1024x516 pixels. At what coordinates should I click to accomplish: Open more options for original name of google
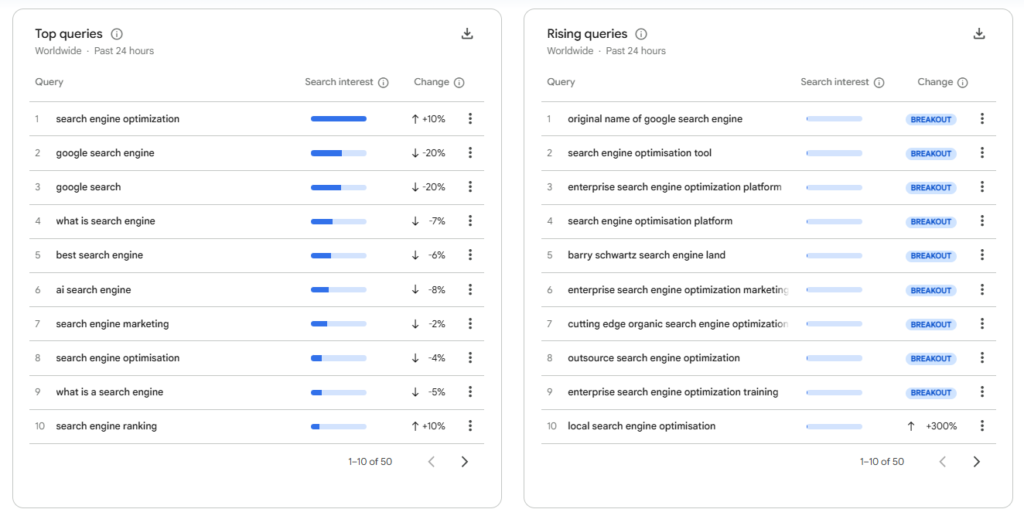pos(982,119)
